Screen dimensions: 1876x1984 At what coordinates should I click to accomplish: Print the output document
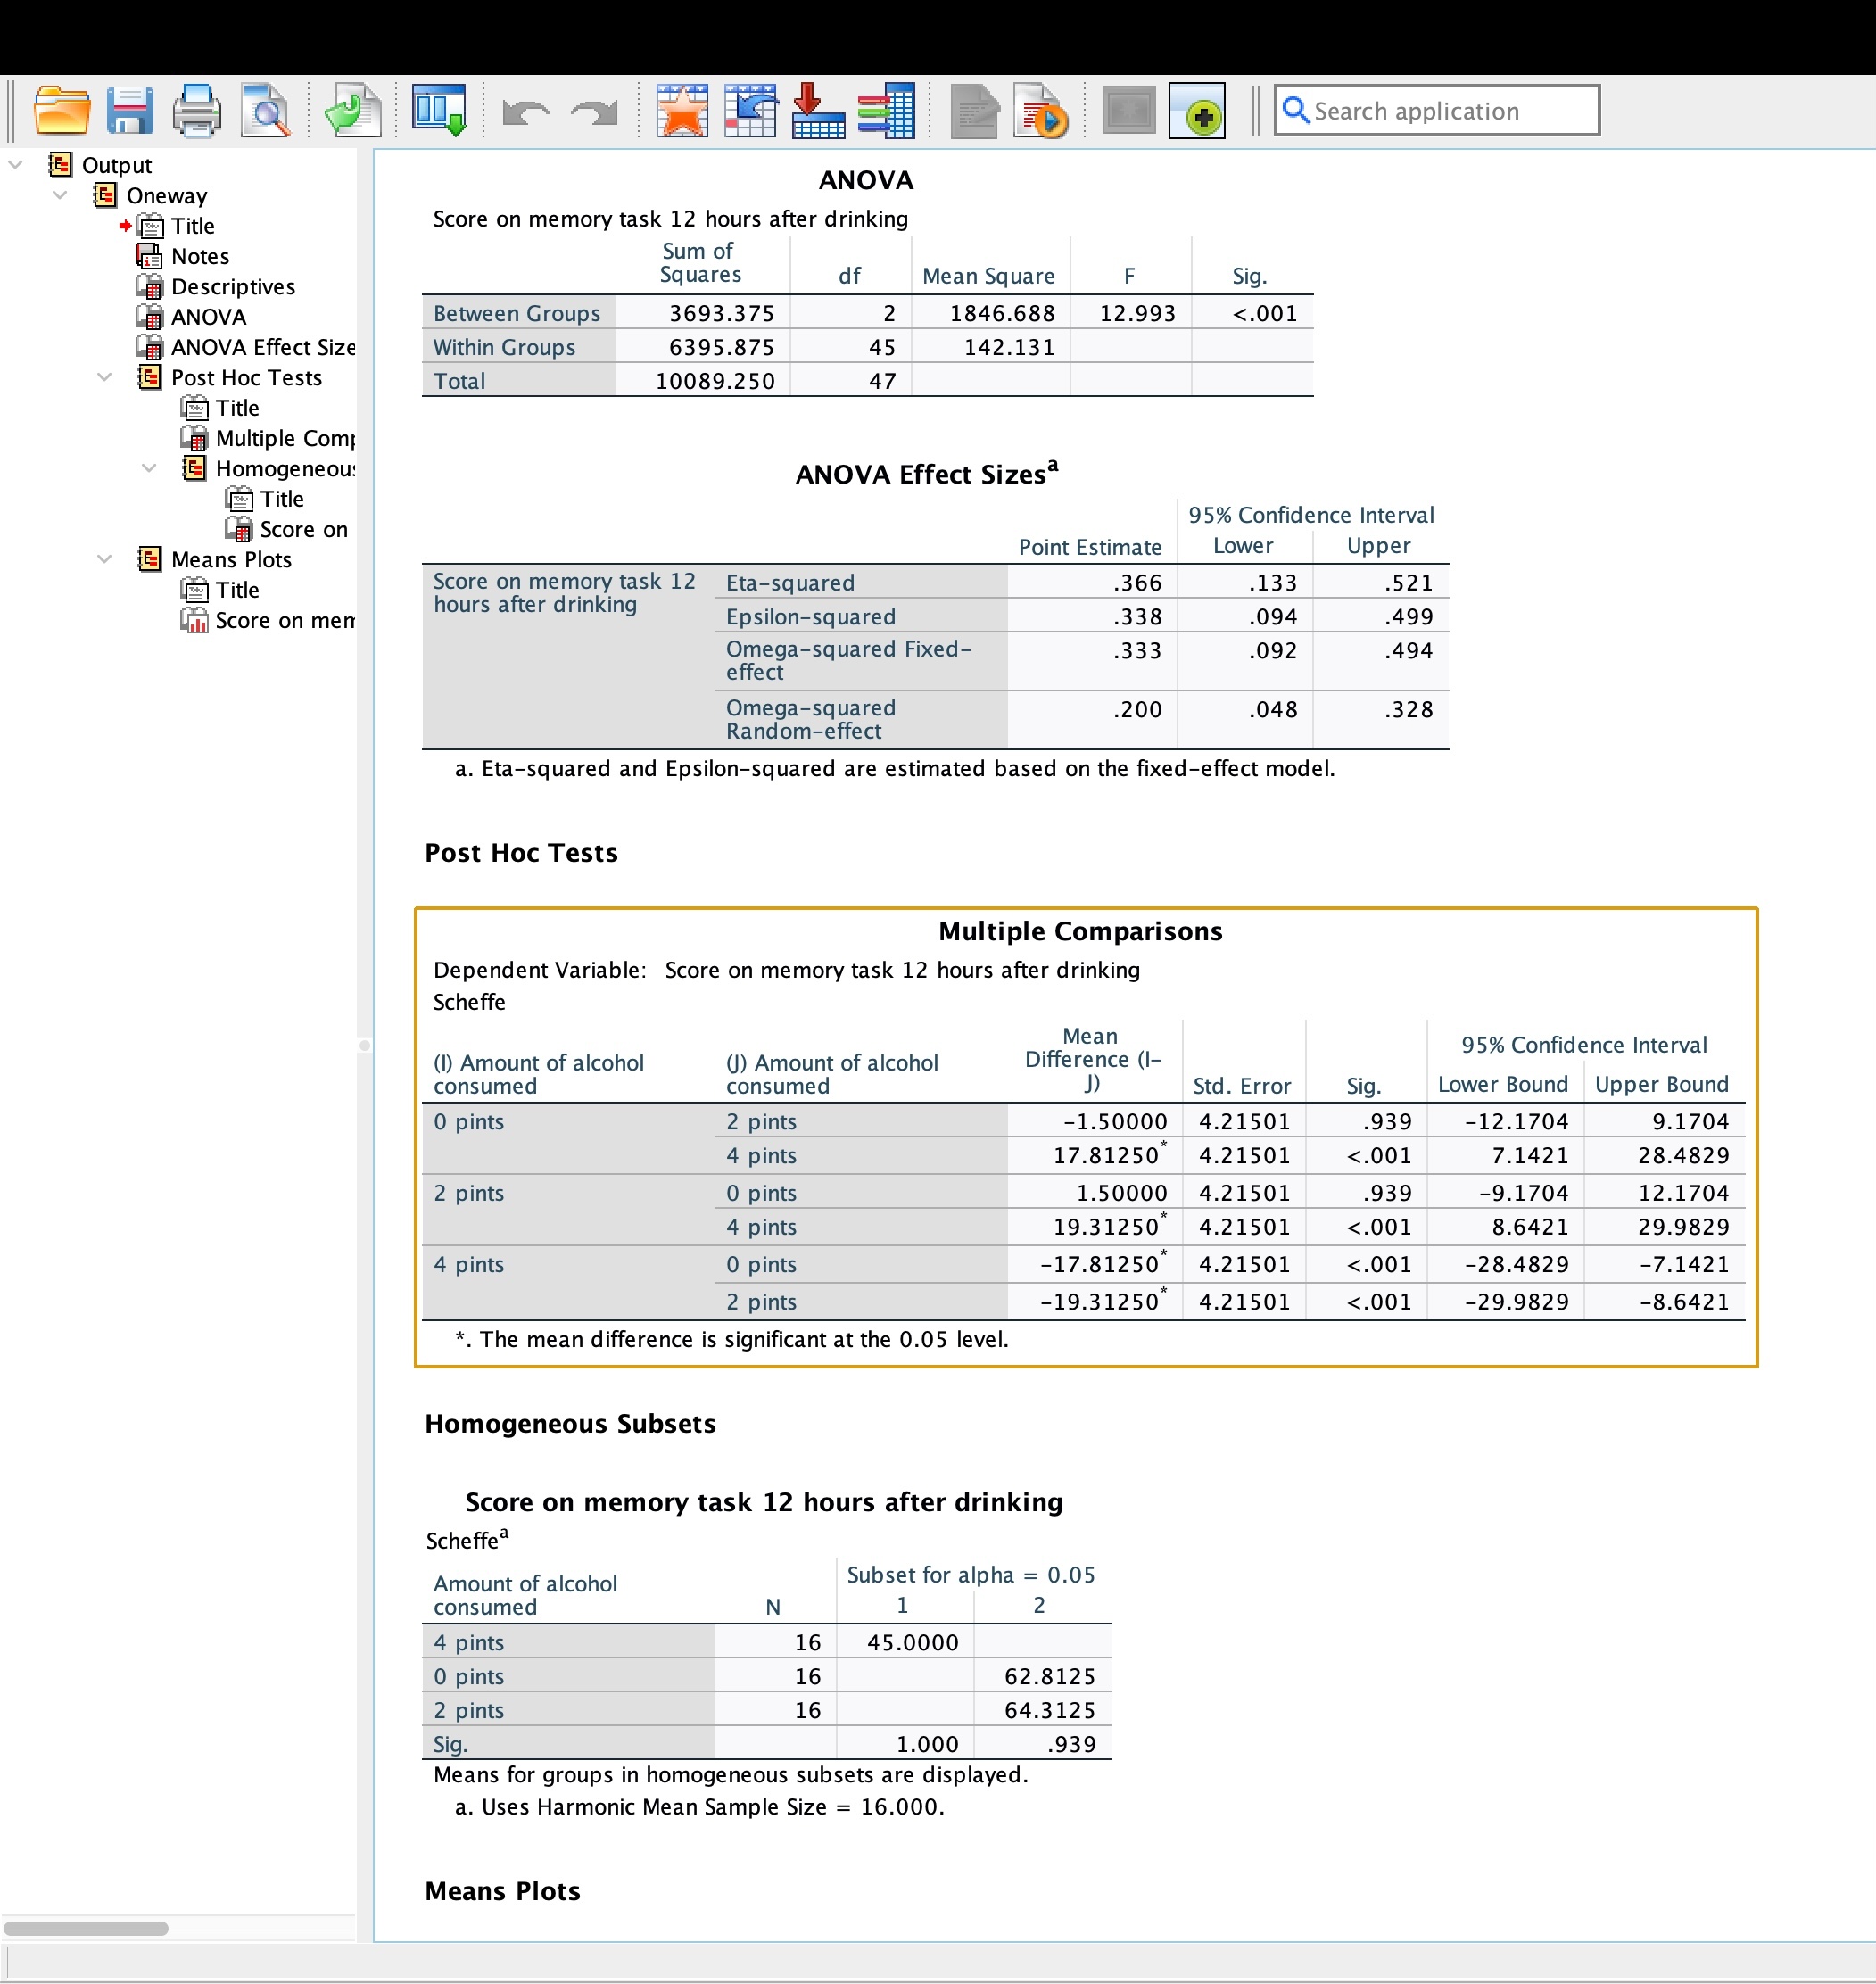tap(196, 110)
